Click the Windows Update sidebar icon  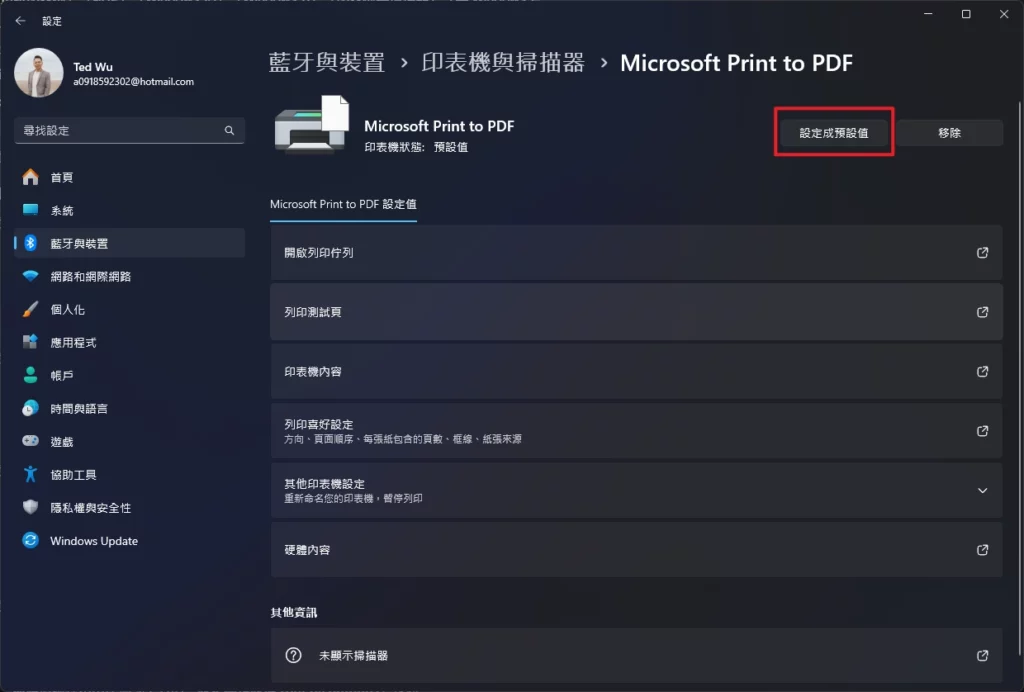coord(27,541)
